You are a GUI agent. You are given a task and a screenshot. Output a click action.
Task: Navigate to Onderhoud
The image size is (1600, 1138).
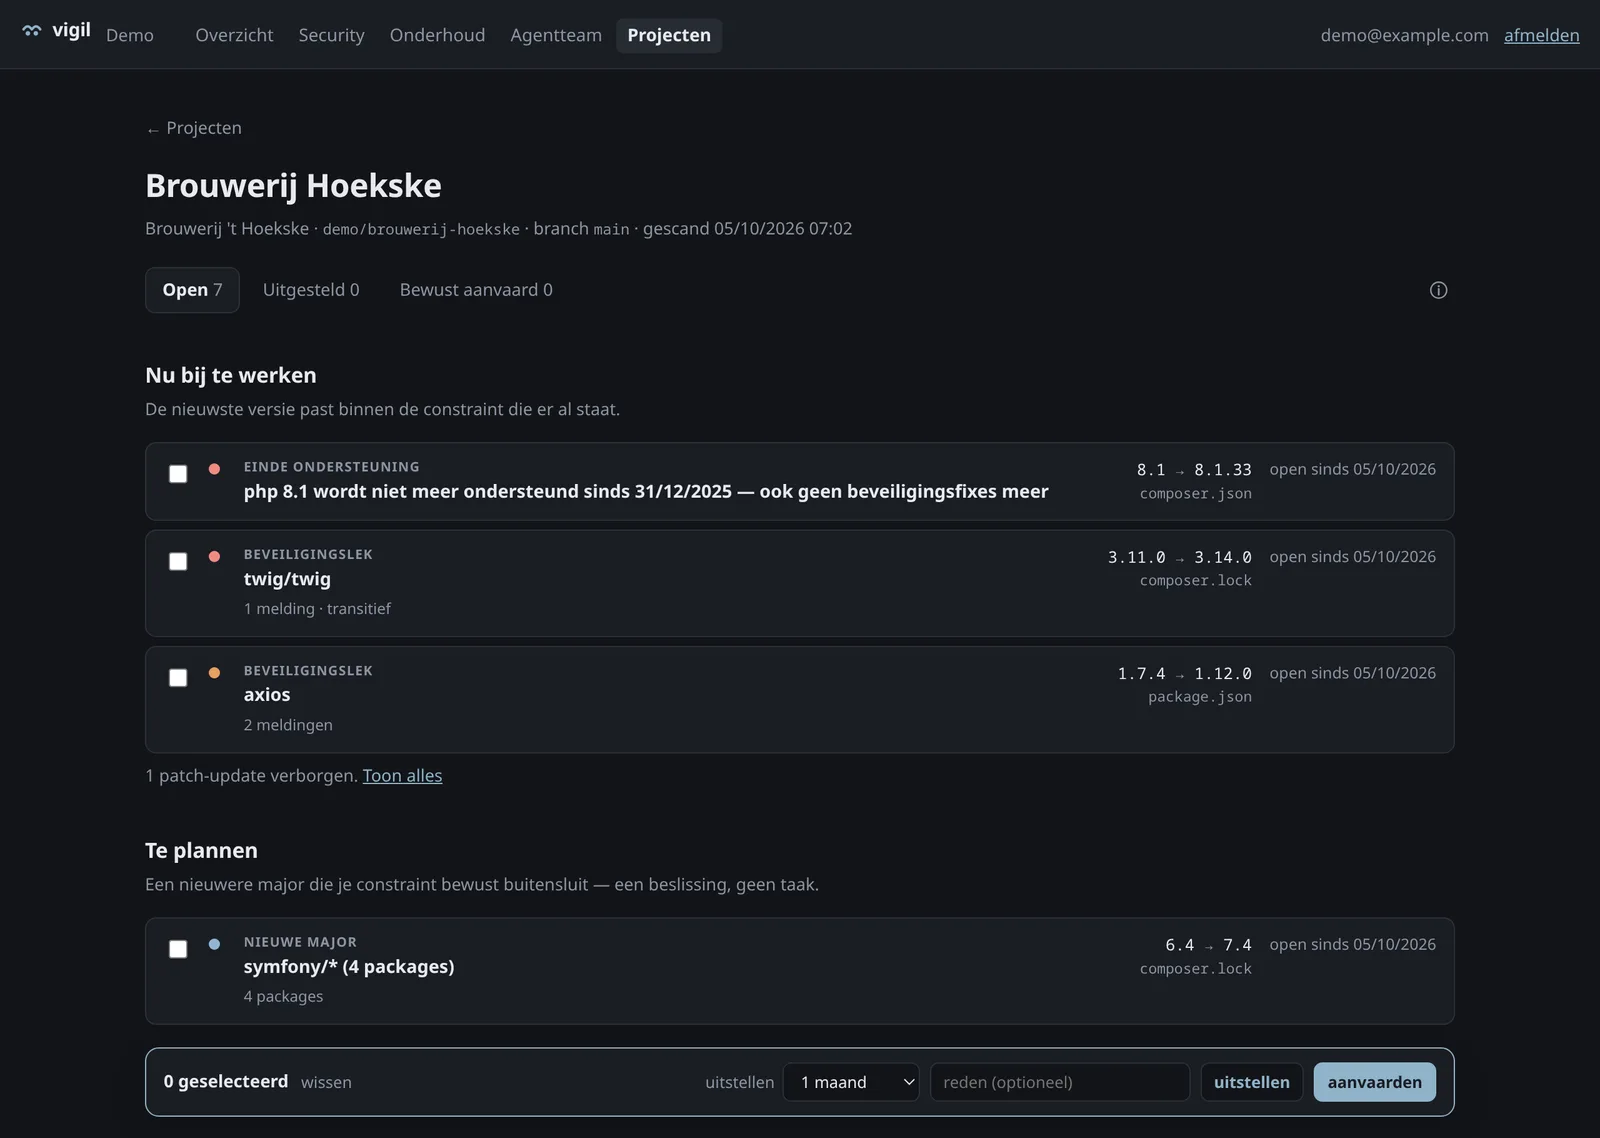[437, 35]
